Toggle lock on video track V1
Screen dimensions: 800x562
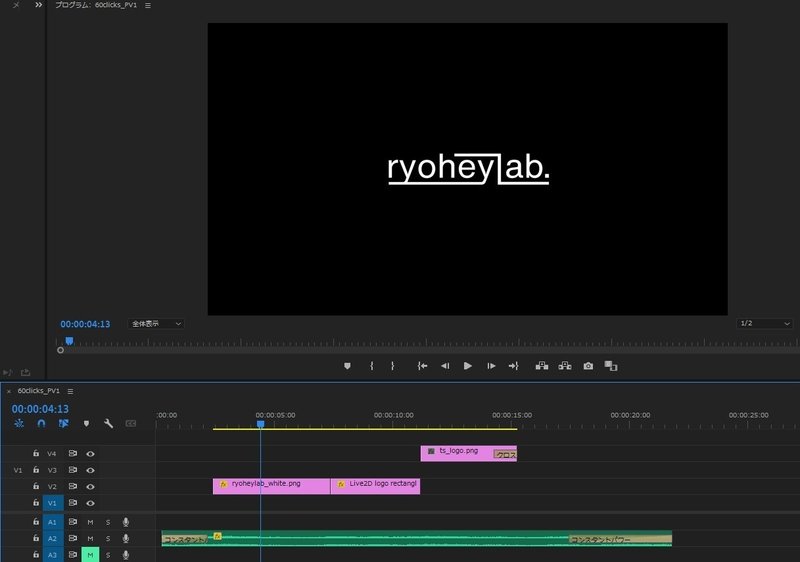(36, 502)
